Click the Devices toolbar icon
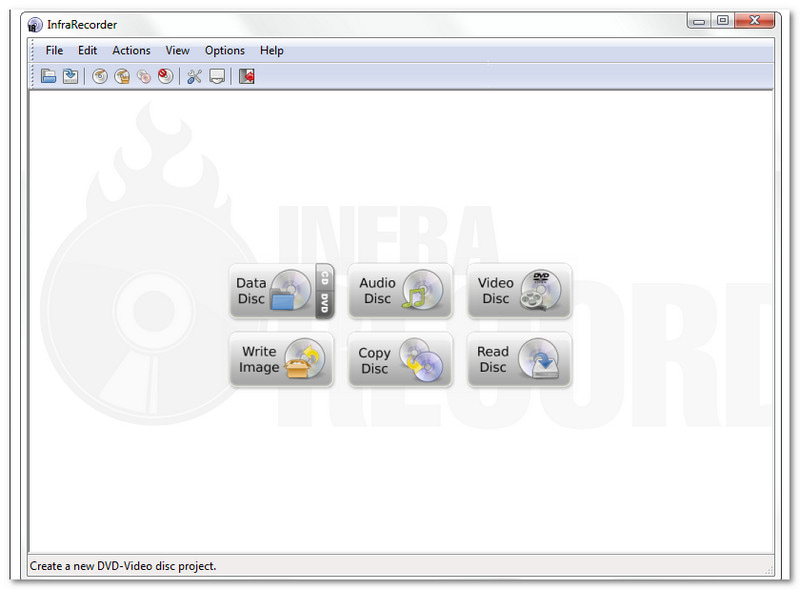This screenshot has height=590, width=800. (217, 77)
